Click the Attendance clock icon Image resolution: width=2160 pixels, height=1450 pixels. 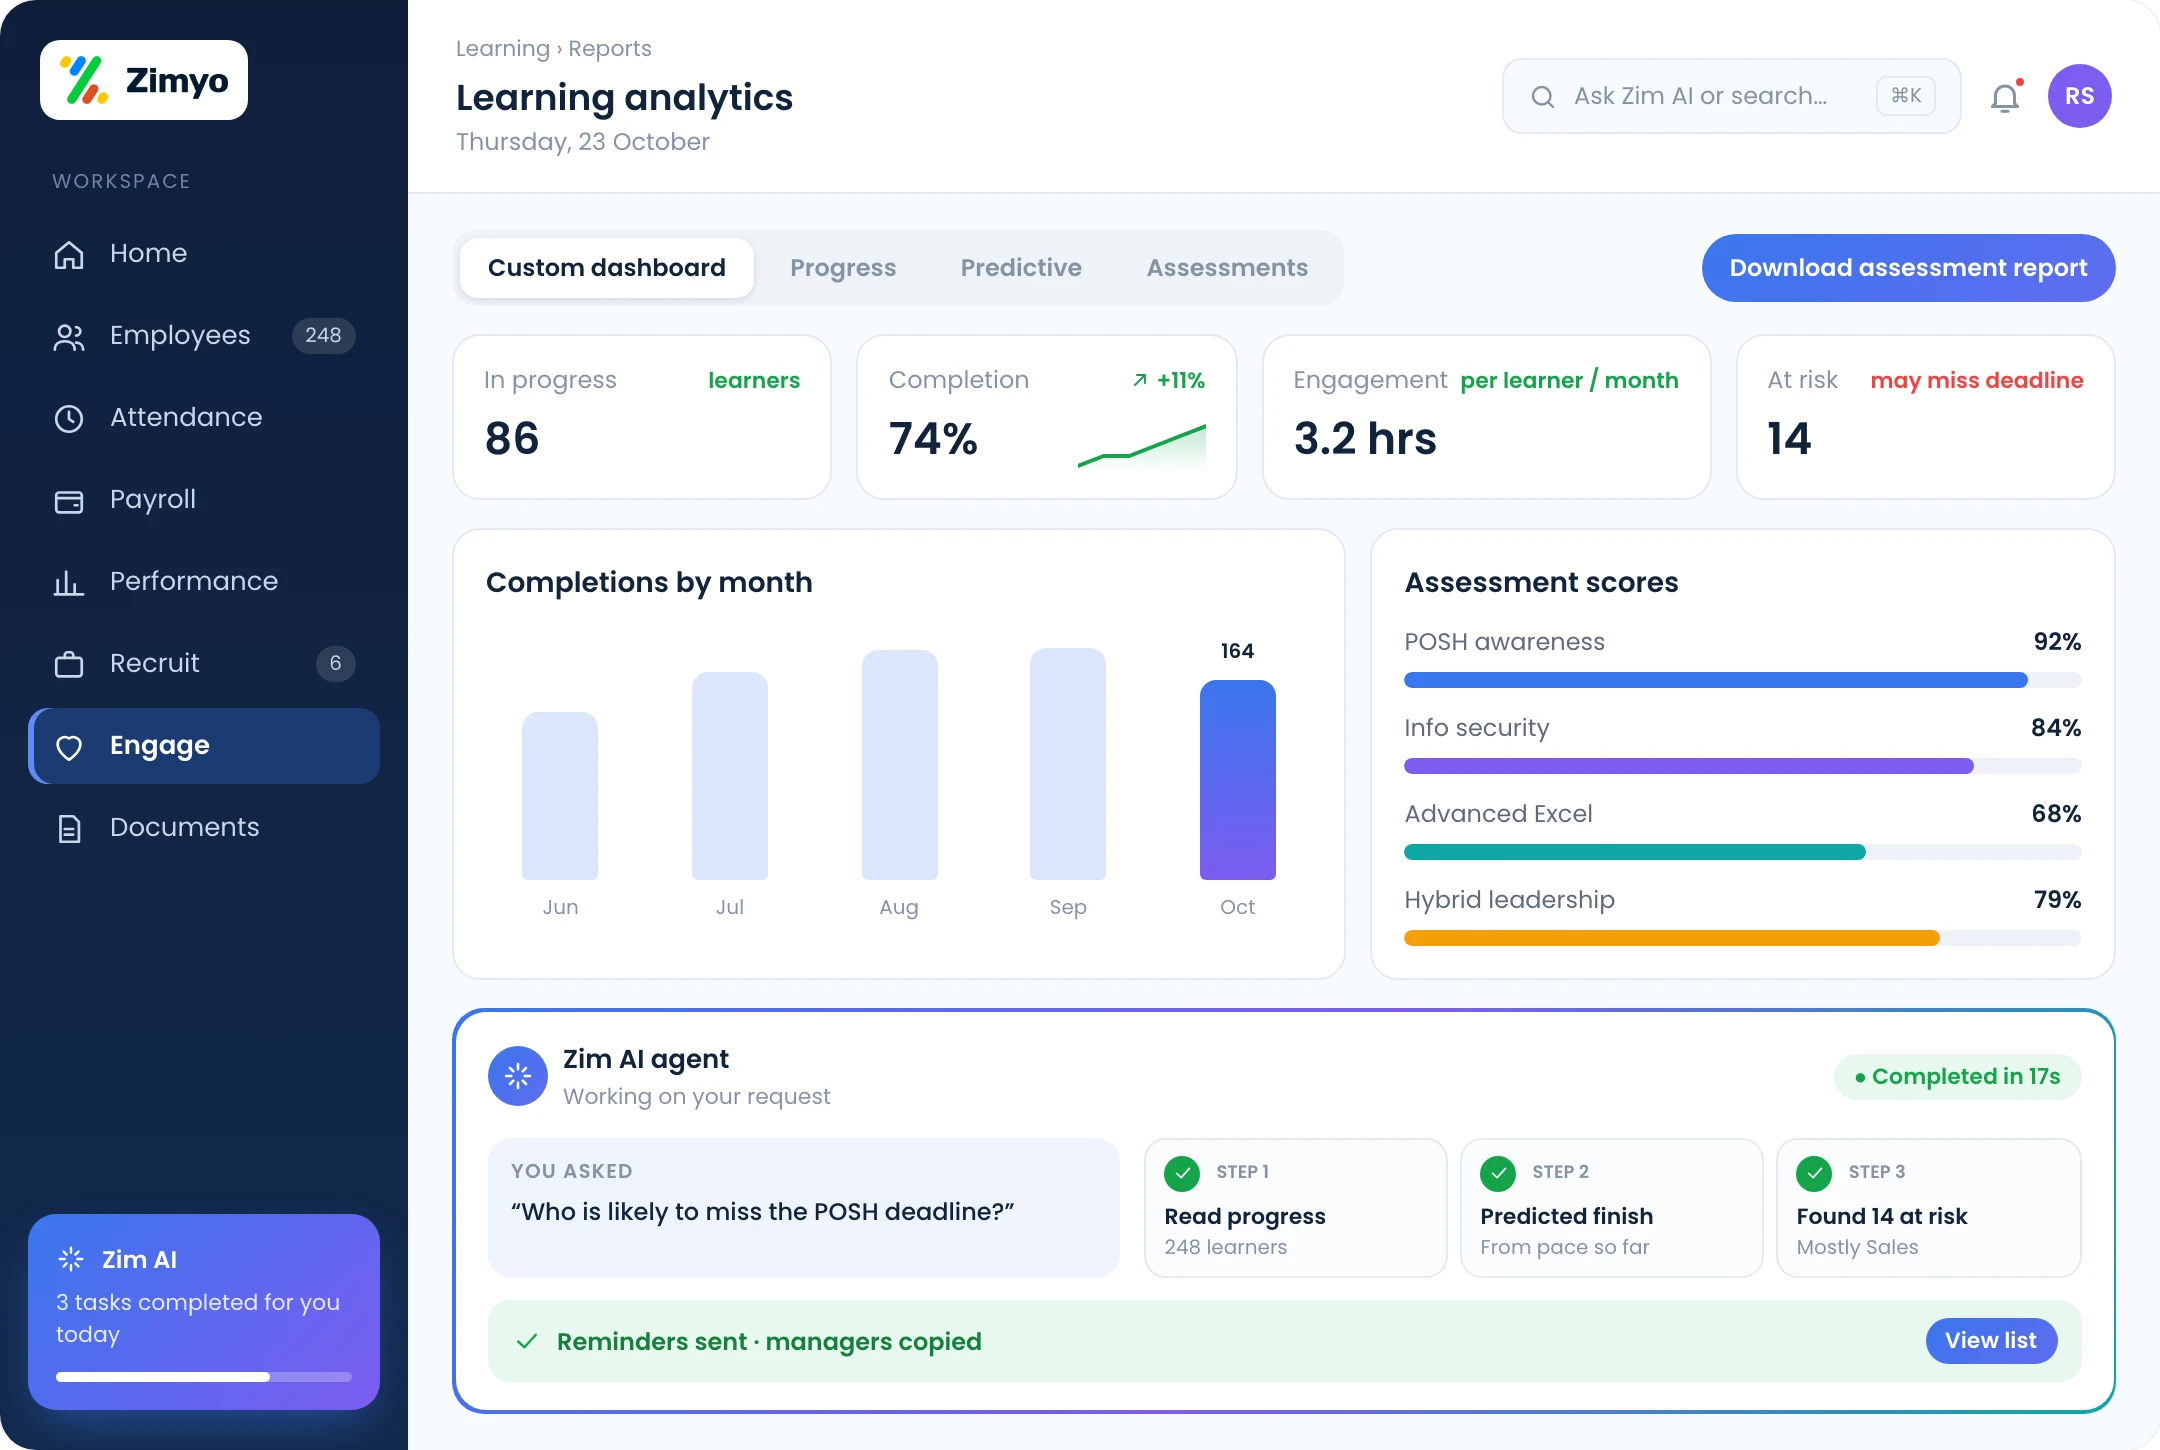click(69, 418)
